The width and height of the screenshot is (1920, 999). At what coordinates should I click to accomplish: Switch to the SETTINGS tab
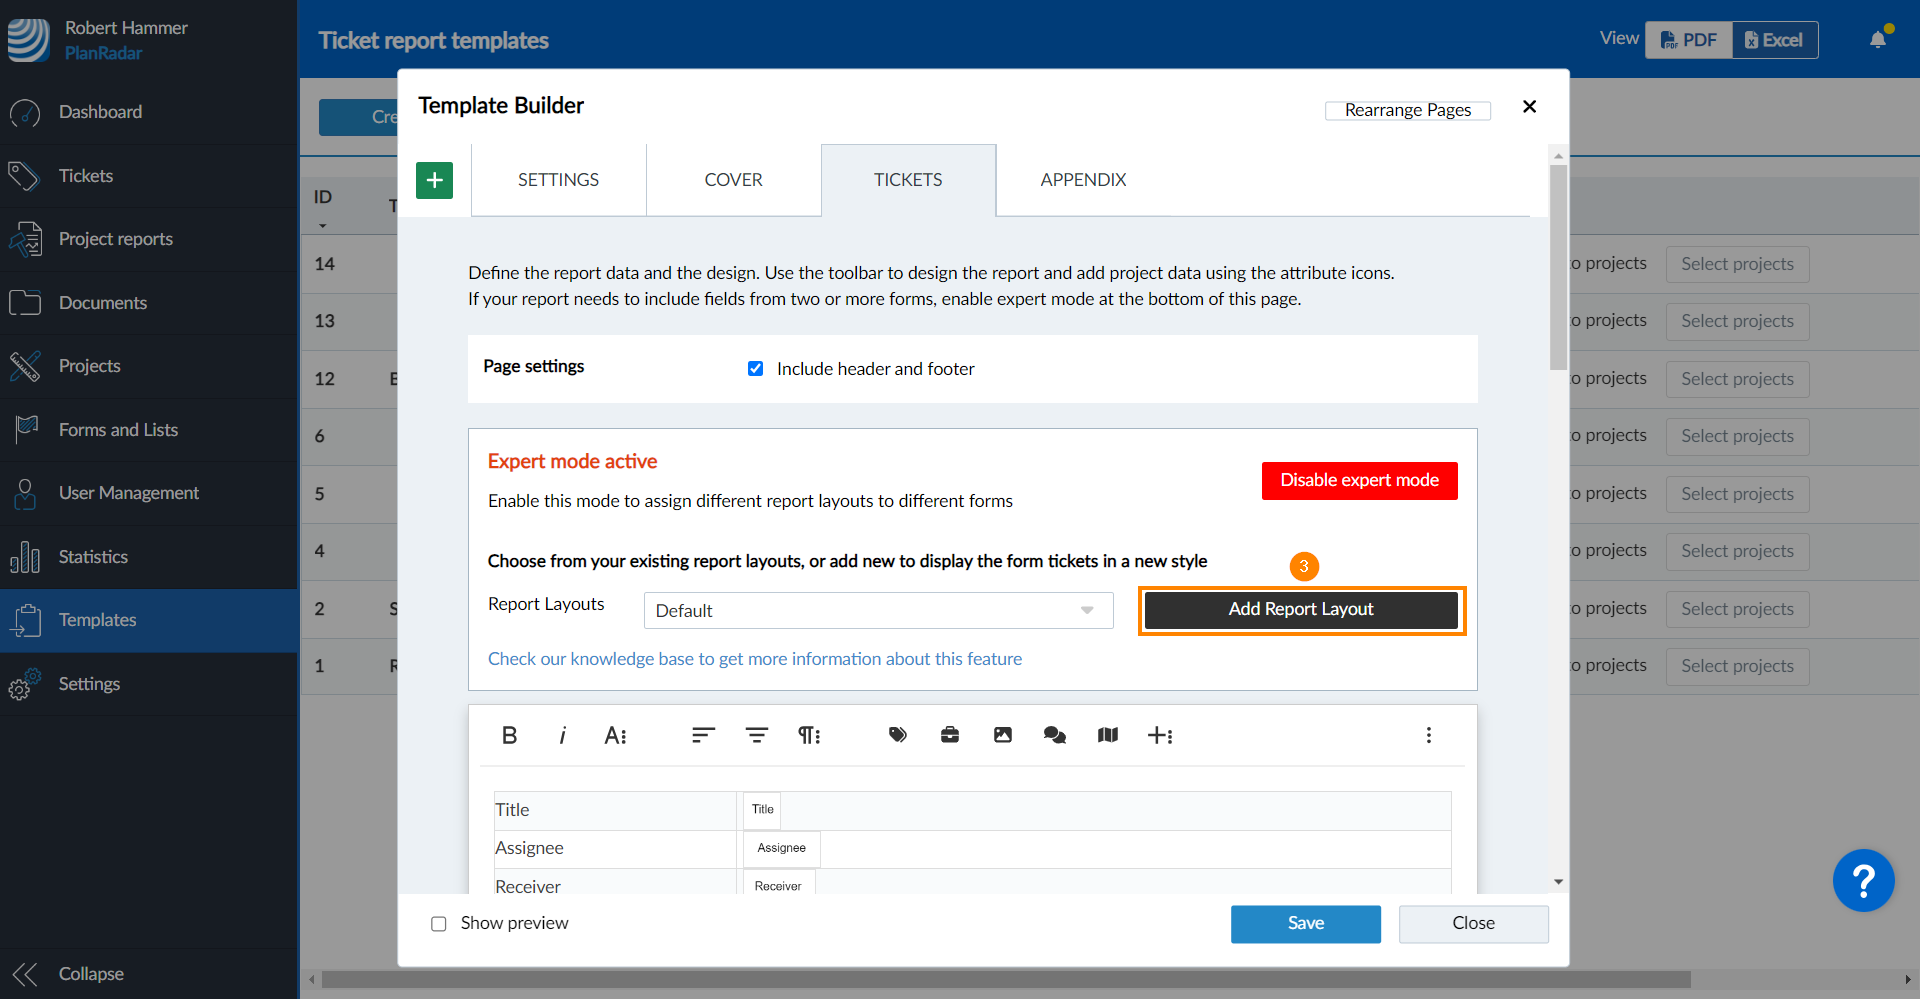pyautogui.click(x=558, y=180)
